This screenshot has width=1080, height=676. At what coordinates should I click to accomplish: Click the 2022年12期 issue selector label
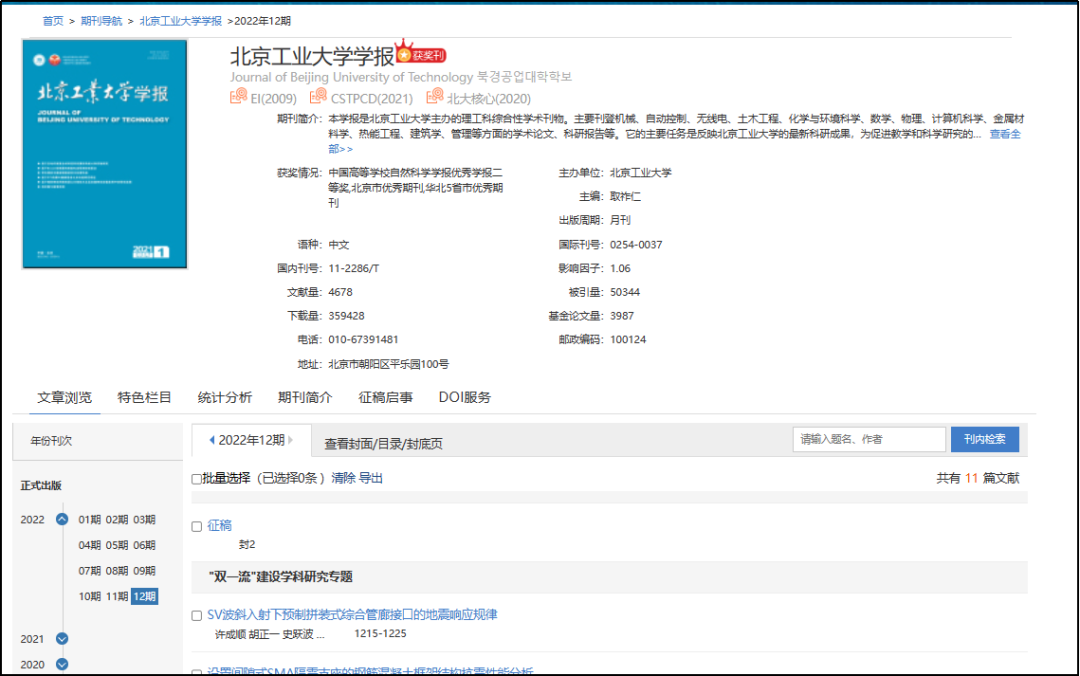(x=251, y=440)
